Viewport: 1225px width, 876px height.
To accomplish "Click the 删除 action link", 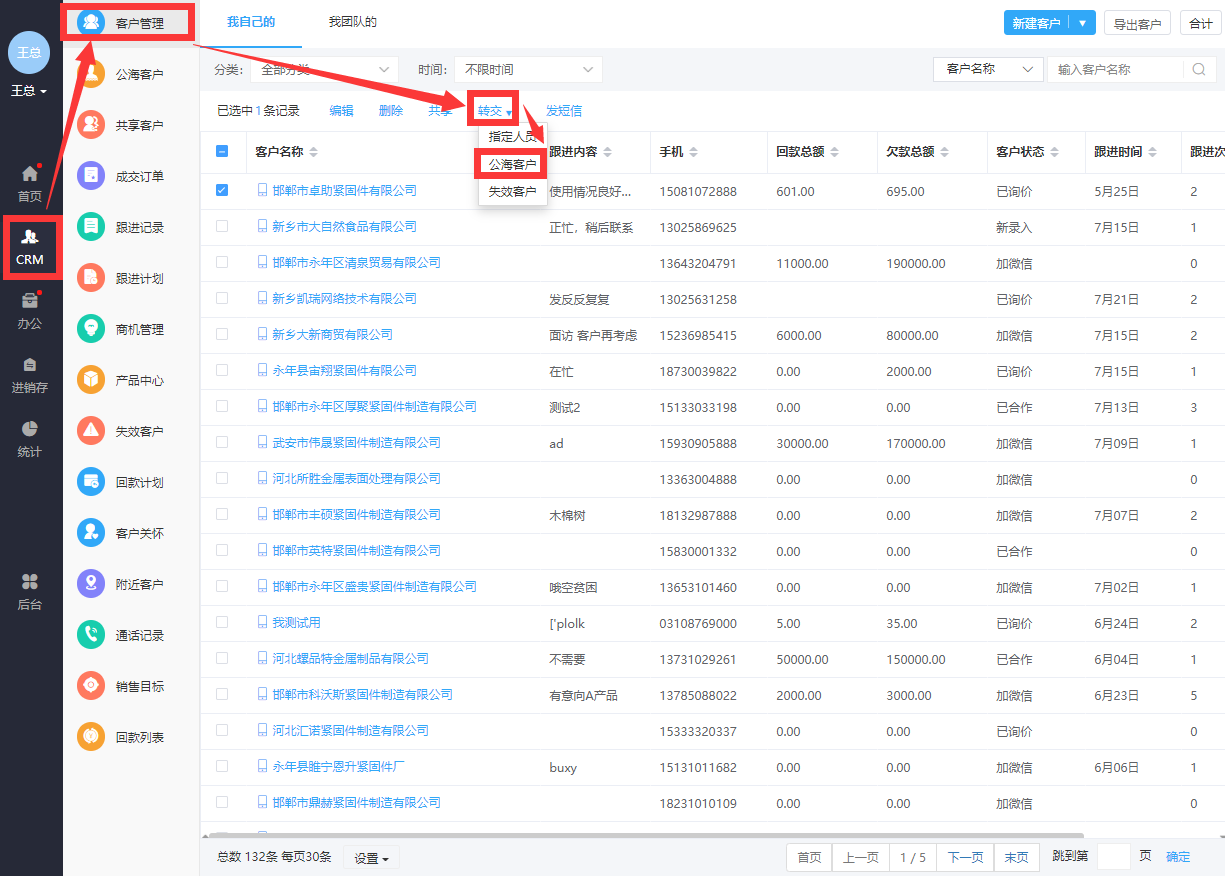I will tap(391, 111).
